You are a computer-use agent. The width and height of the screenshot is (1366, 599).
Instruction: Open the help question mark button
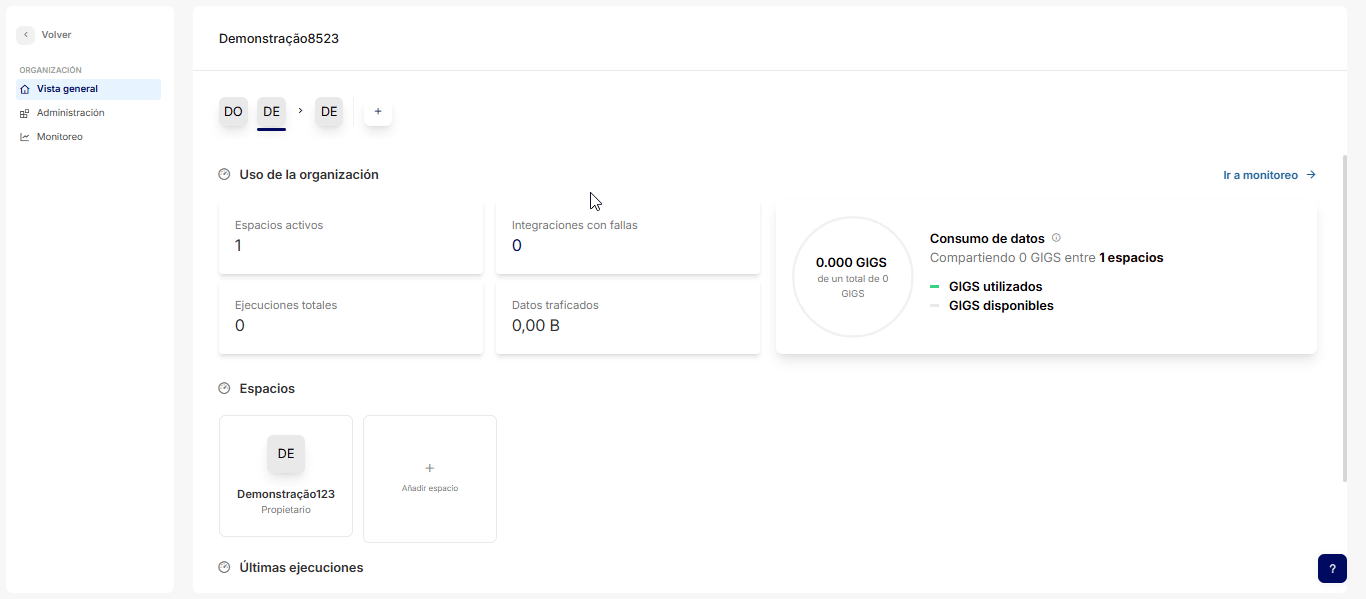coord(1332,568)
